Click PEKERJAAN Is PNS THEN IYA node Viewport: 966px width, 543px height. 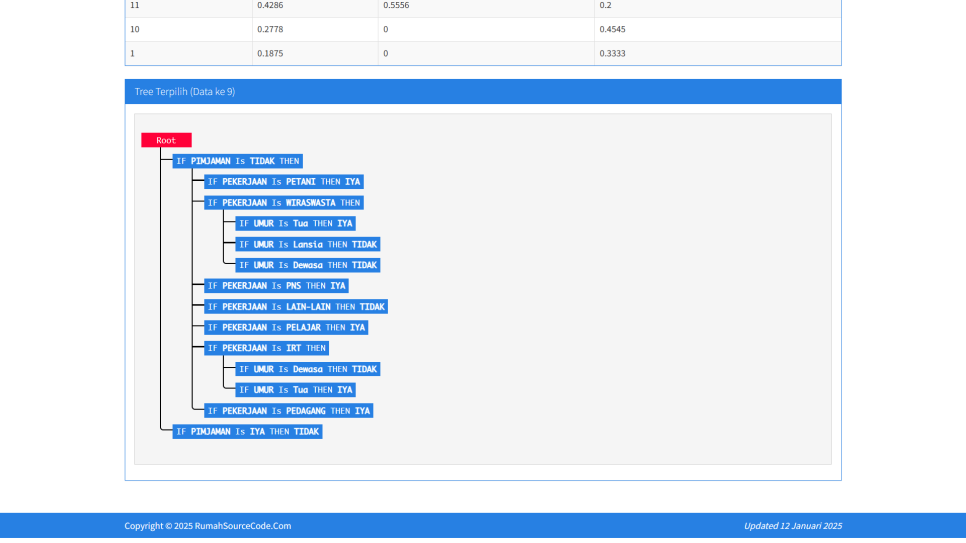[276, 286]
